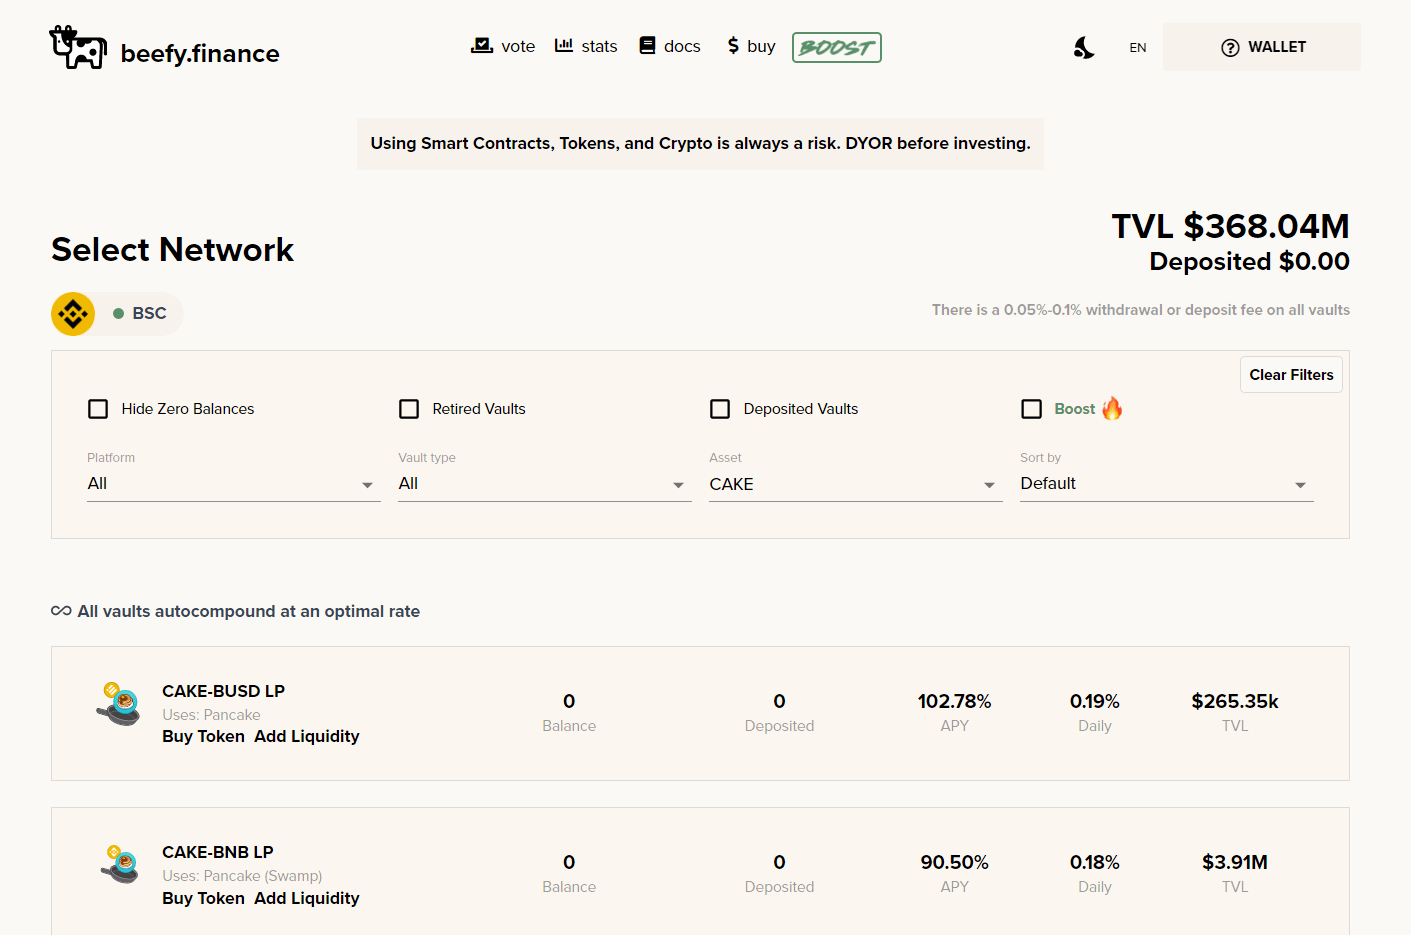Click the Clear Filters button

pos(1291,375)
